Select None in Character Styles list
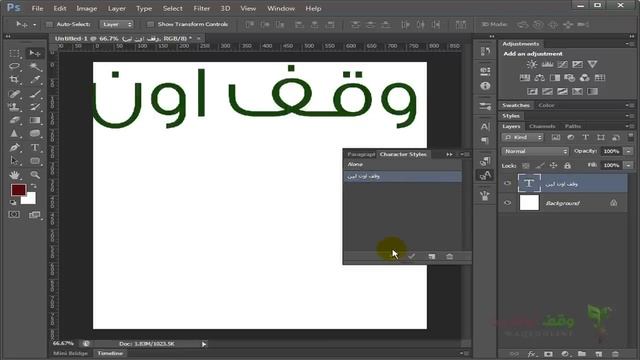The image size is (640, 360). pos(403,164)
